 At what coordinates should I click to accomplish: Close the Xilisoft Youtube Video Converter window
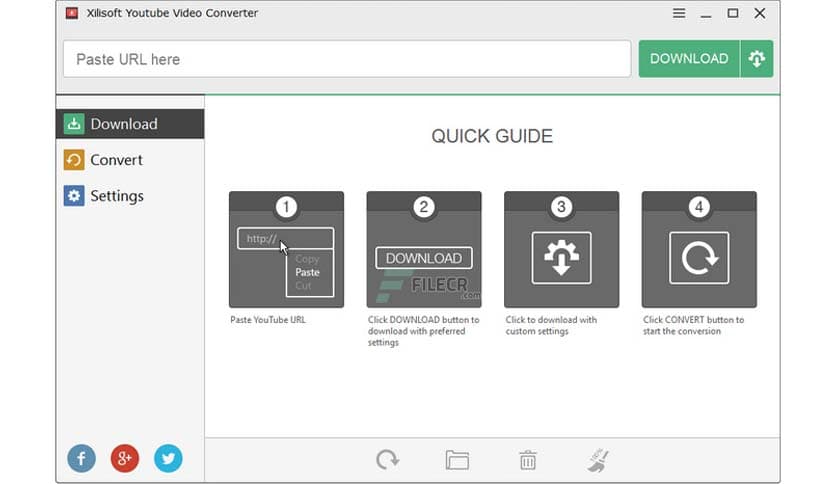(x=760, y=13)
